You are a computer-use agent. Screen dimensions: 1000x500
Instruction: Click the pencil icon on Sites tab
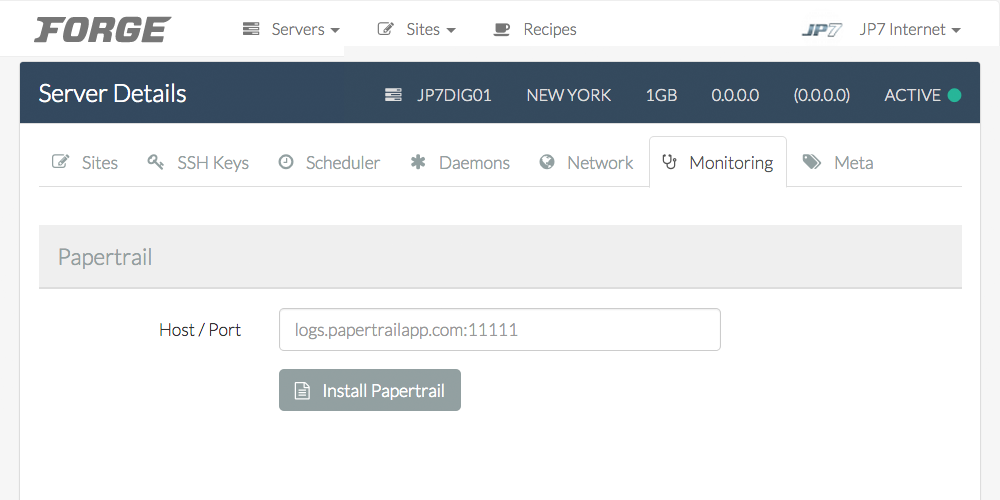tap(60, 162)
